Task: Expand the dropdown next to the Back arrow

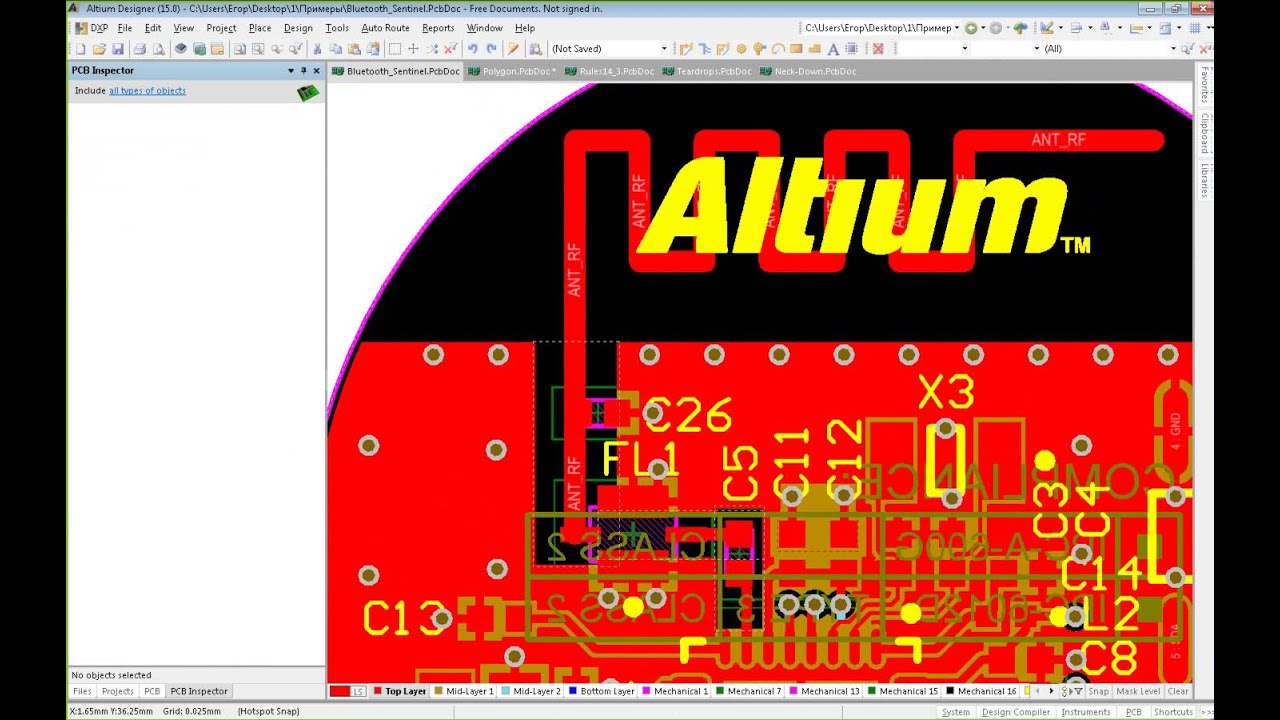Action: click(983, 27)
